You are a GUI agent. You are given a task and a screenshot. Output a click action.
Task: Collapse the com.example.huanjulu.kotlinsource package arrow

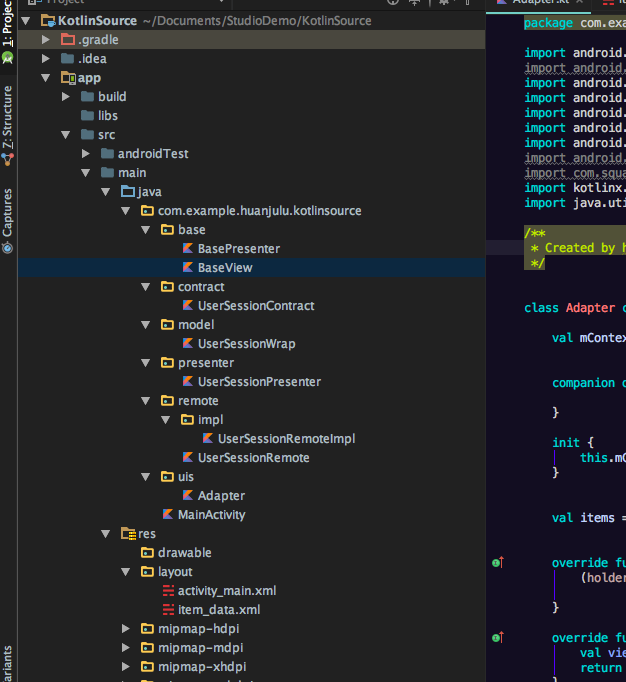click(x=125, y=211)
